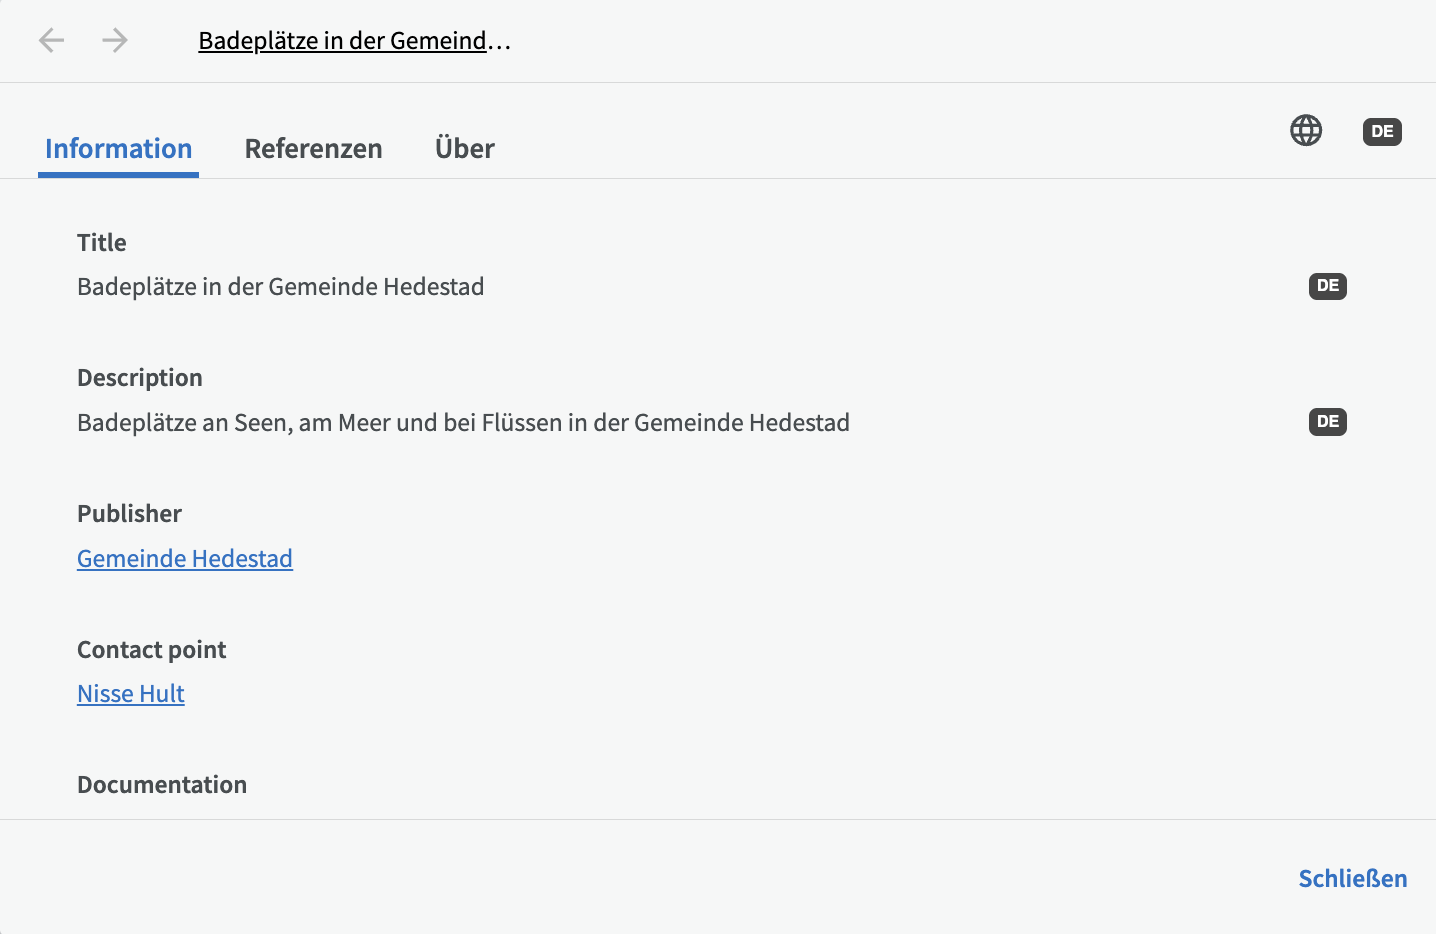Click the forward arrow icon
The height and width of the screenshot is (934, 1436).
[x=115, y=40]
